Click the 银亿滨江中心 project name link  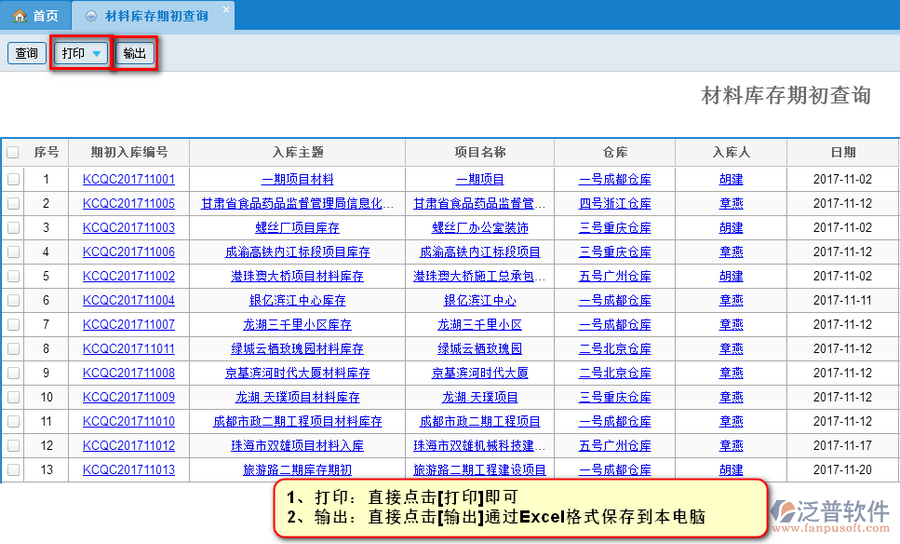480,300
